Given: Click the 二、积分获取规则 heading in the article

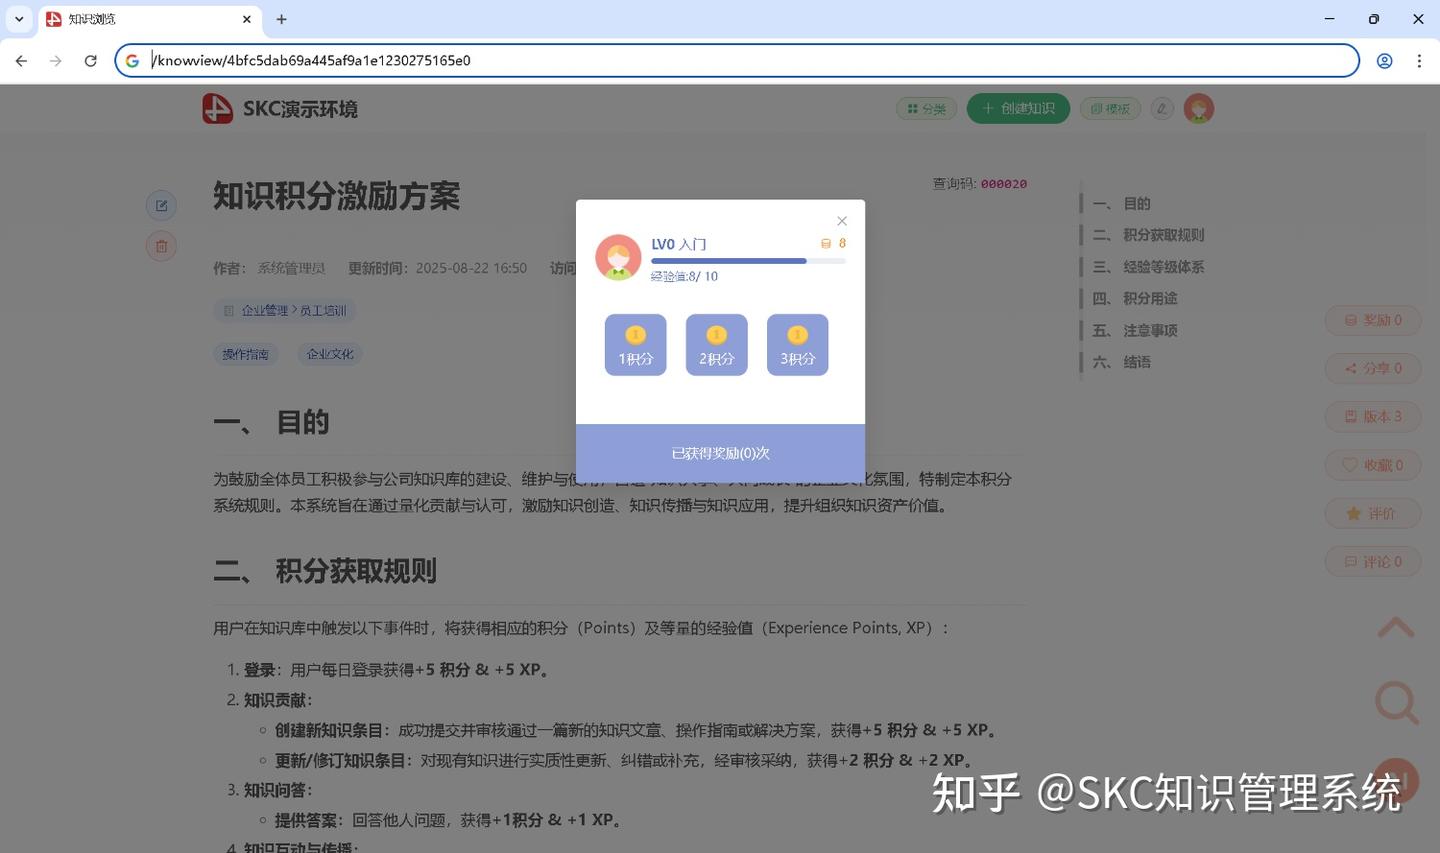Looking at the screenshot, I should (x=325, y=571).
